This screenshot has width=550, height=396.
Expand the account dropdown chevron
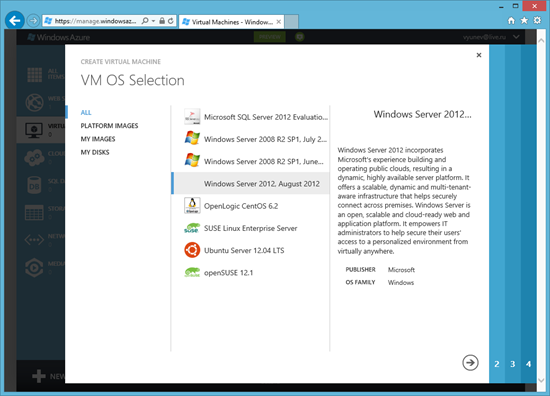point(516,37)
